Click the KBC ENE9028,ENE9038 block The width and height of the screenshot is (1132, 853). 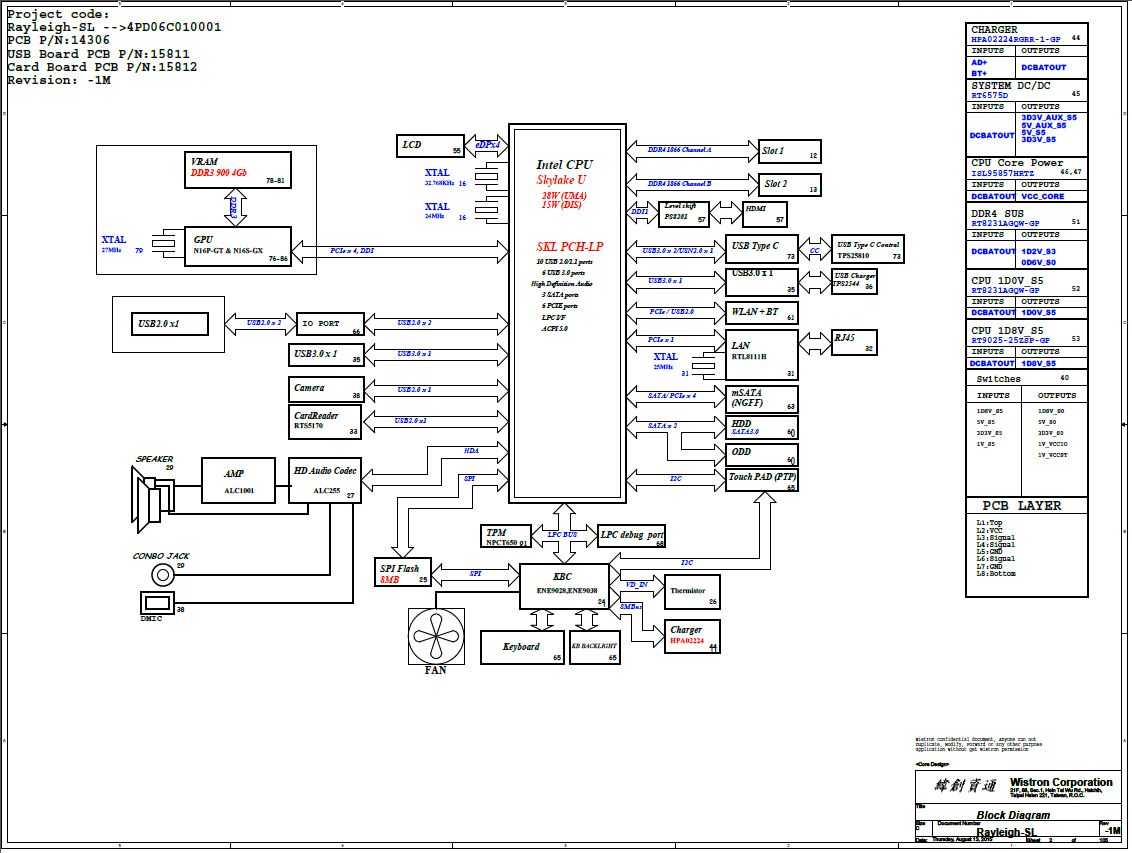tap(564, 586)
